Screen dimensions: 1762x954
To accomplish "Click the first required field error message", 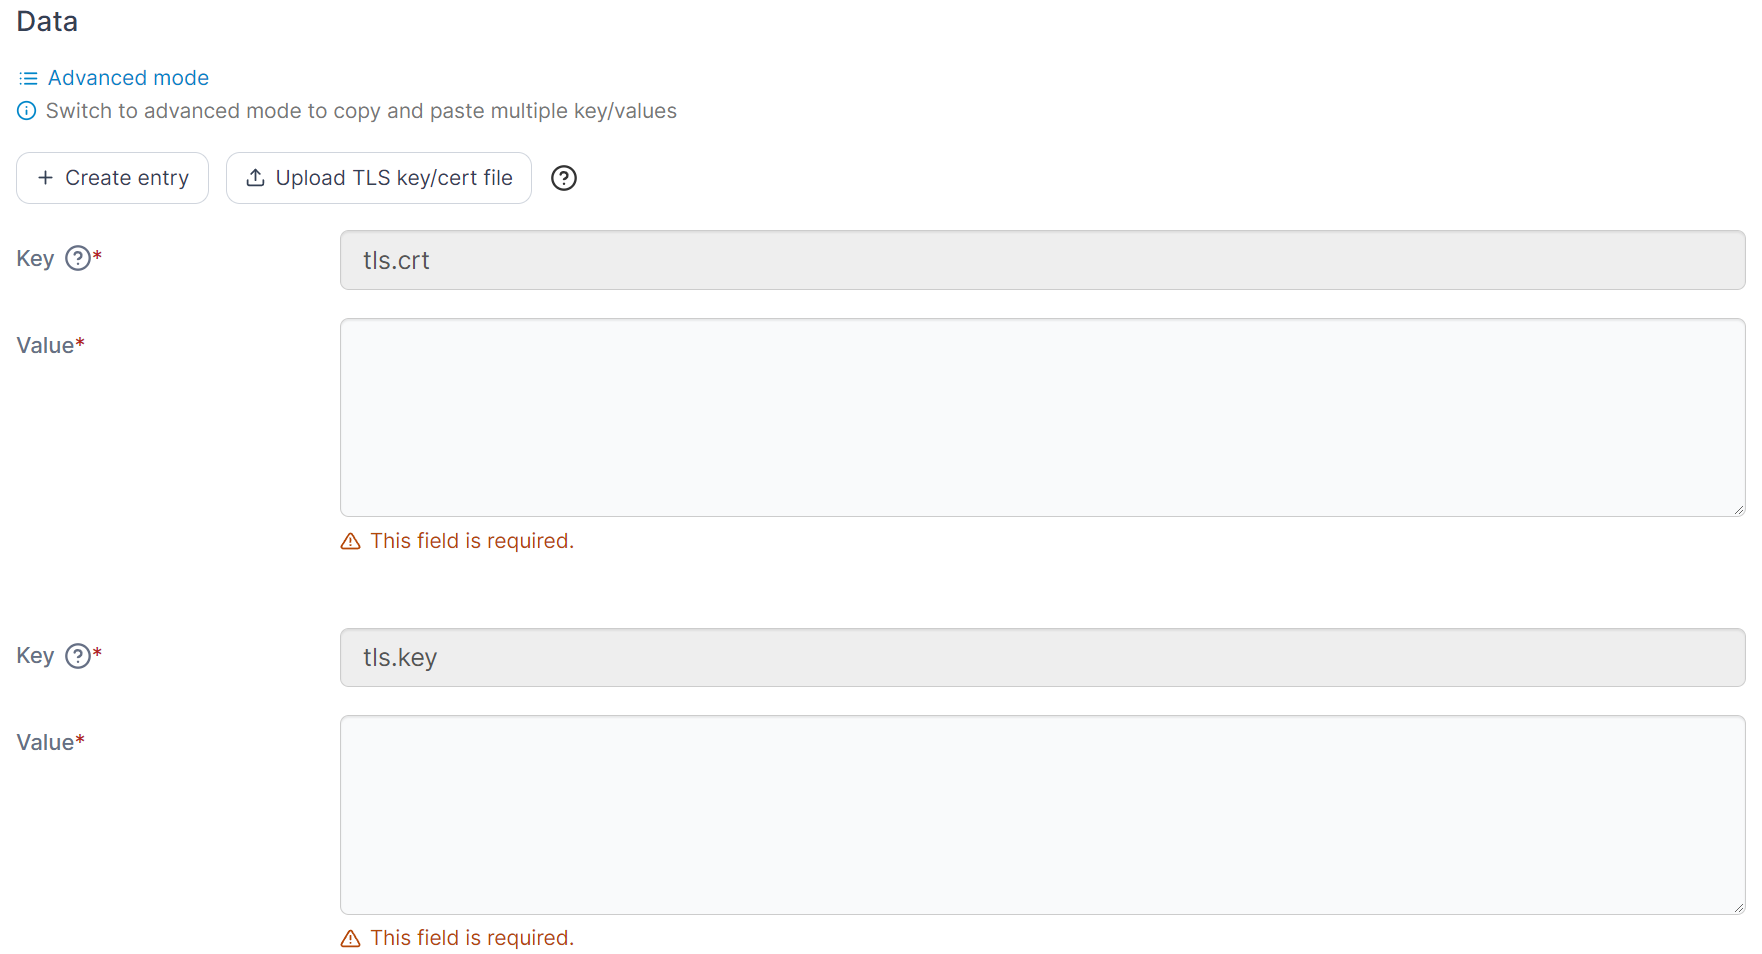I will click(471, 540).
